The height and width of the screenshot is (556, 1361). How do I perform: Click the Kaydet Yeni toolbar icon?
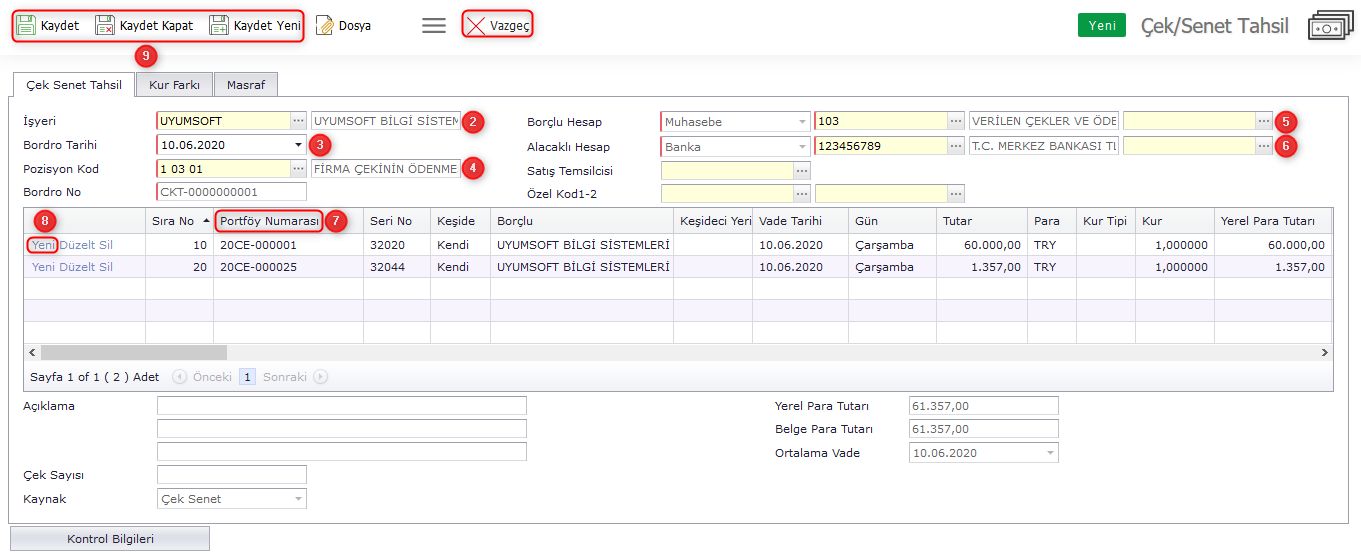click(219, 26)
